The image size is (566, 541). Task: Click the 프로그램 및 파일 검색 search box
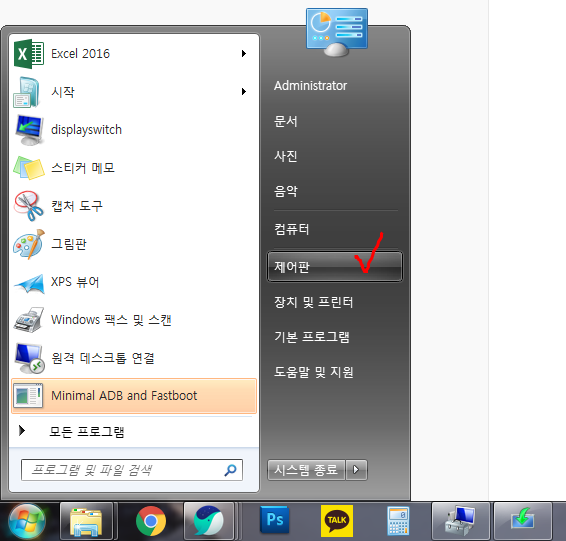click(132, 470)
